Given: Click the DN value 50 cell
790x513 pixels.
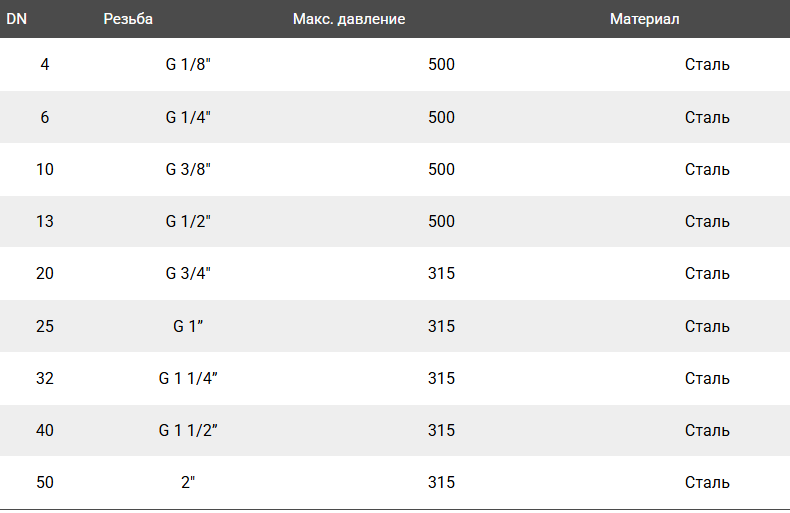Looking at the screenshot, I should pos(45,482).
